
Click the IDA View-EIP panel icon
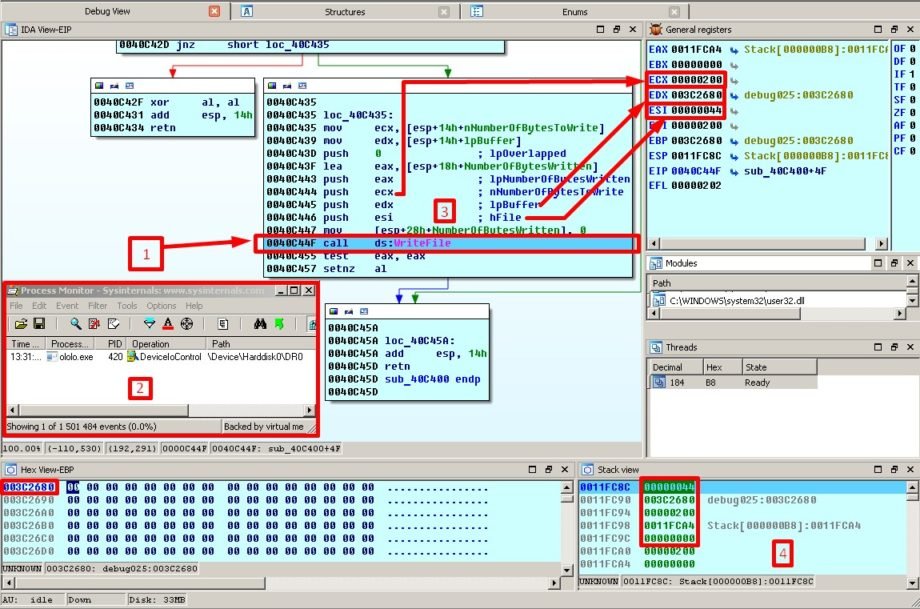11,29
